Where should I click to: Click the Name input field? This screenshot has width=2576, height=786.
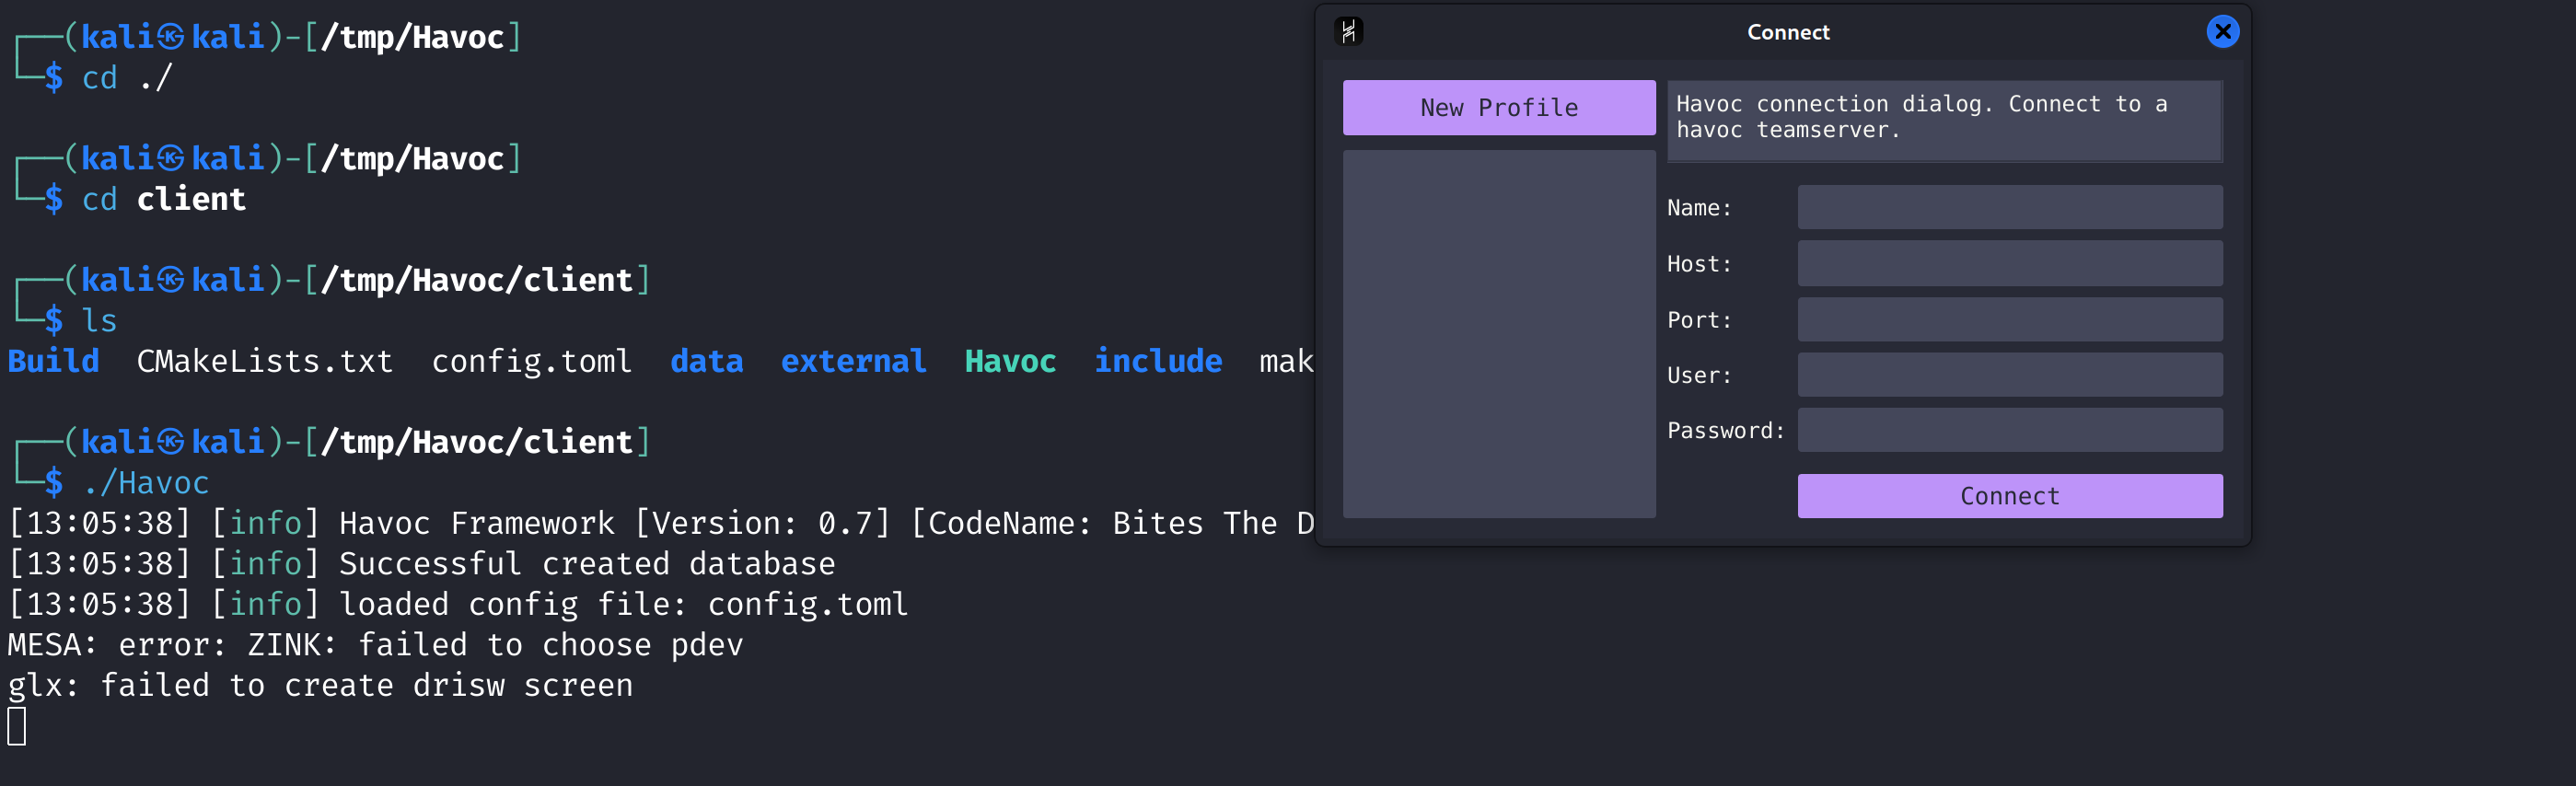pyautogui.click(x=2009, y=207)
